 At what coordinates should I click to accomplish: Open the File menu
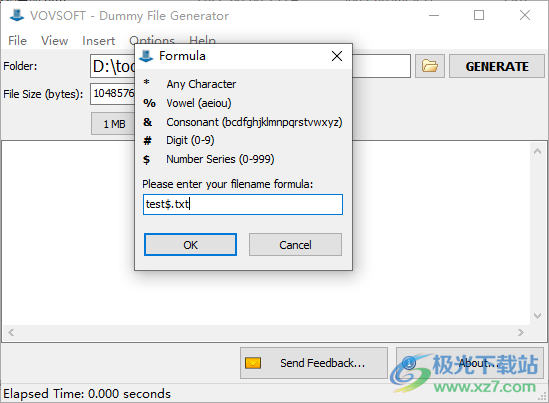(x=17, y=41)
